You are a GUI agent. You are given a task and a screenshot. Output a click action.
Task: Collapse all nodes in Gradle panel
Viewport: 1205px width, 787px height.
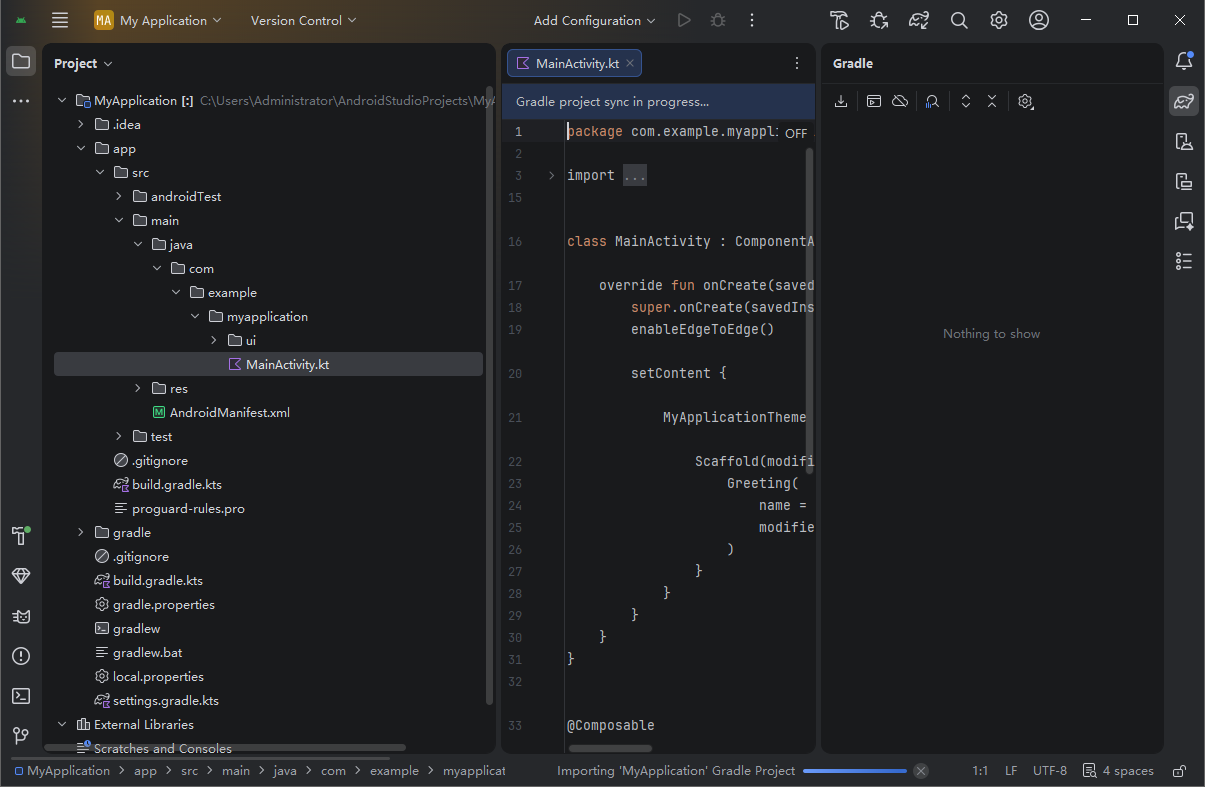point(992,101)
